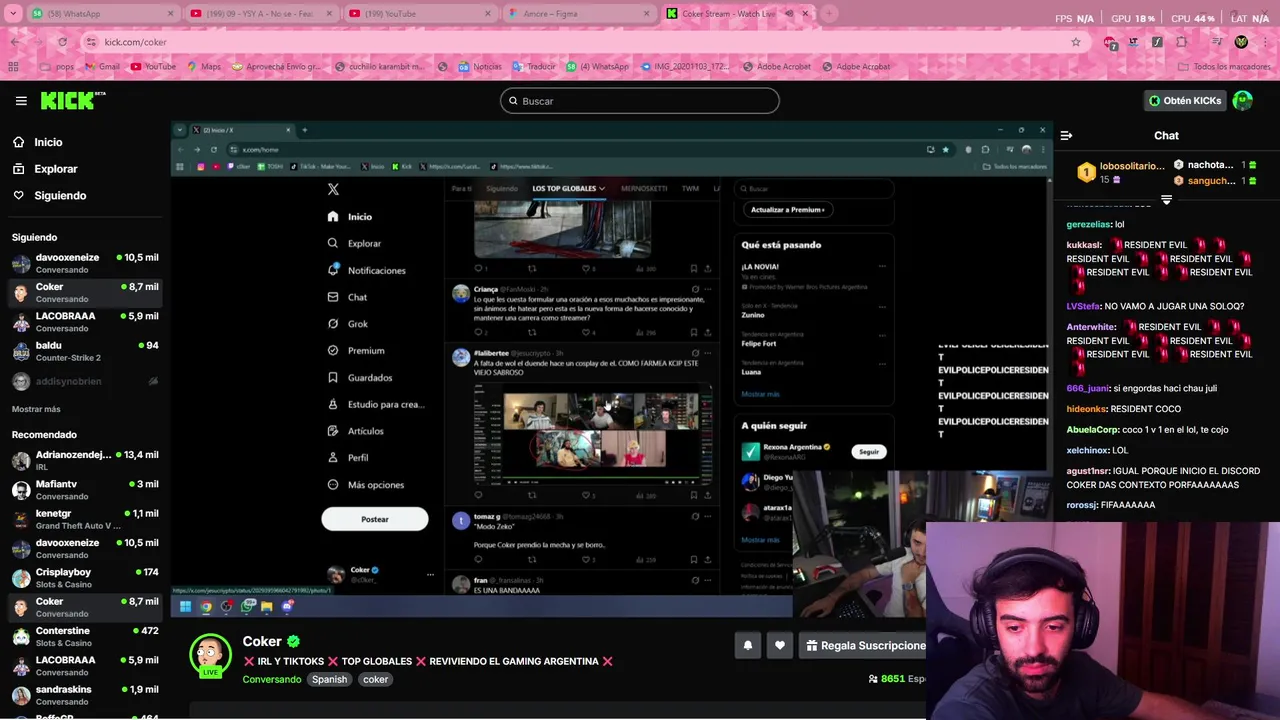
Task: Click the Obtén KICKs button
Action: click(1185, 101)
